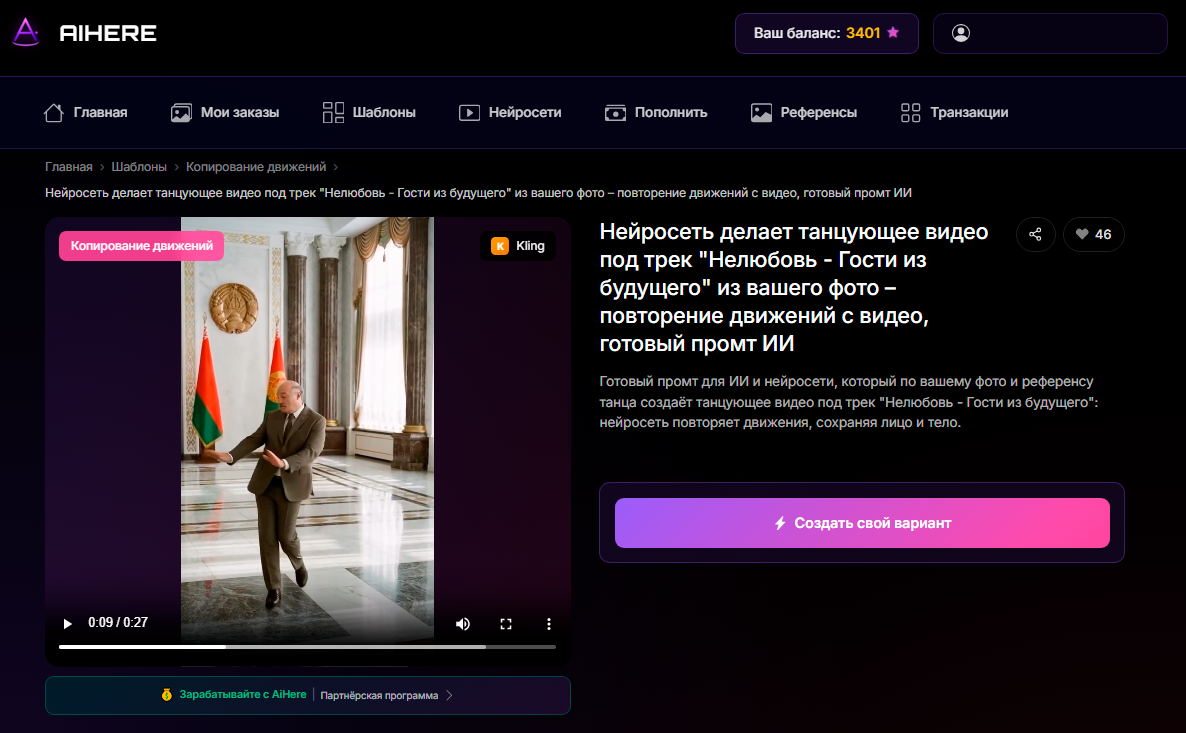The height and width of the screenshot is (733, 1186).
Task: Open the user profile avatar icon
Action: (x=961, y=33)
